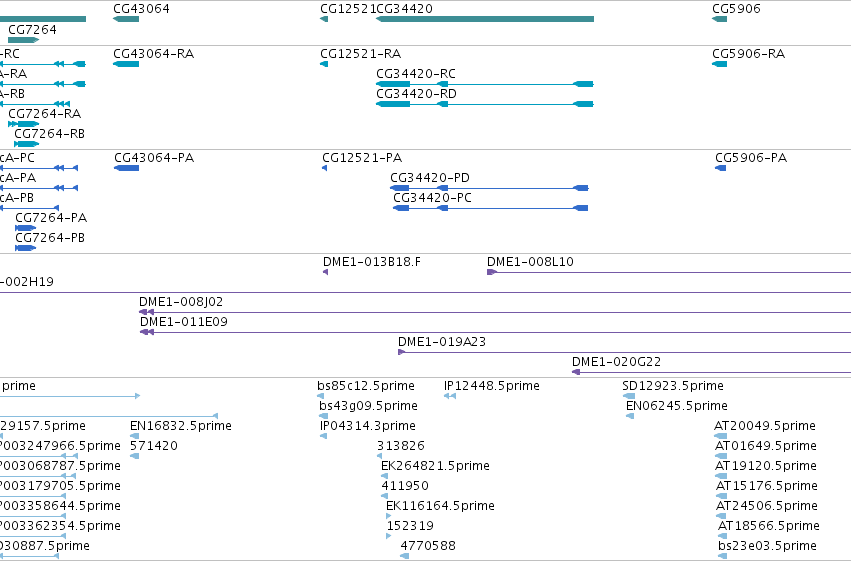Select the CG12521 gene label
The height and width of the screenshot is (561, 851).
click(x=348, y=9)
